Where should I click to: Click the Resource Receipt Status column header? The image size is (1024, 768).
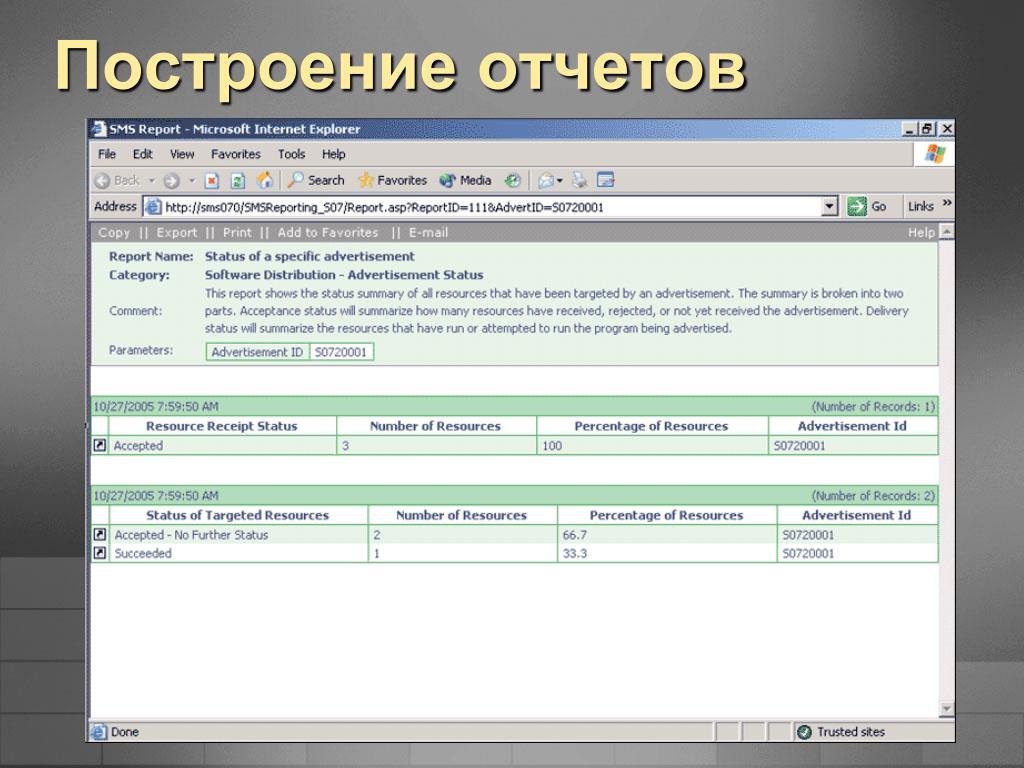tap(221, 426)
